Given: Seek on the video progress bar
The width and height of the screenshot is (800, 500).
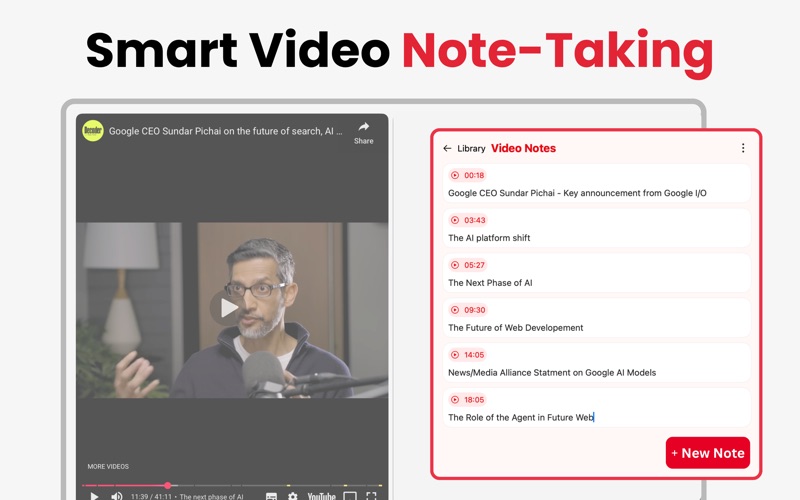Looking at the screenshot, I should 232,485.
